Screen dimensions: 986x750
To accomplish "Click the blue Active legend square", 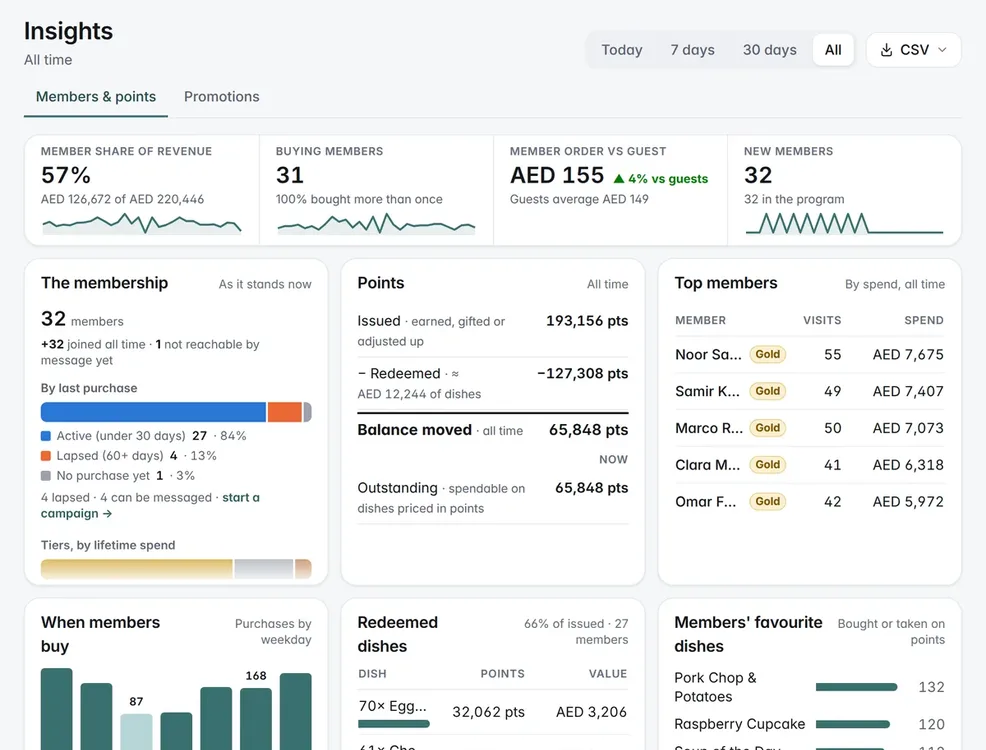I will coord(45,436).
